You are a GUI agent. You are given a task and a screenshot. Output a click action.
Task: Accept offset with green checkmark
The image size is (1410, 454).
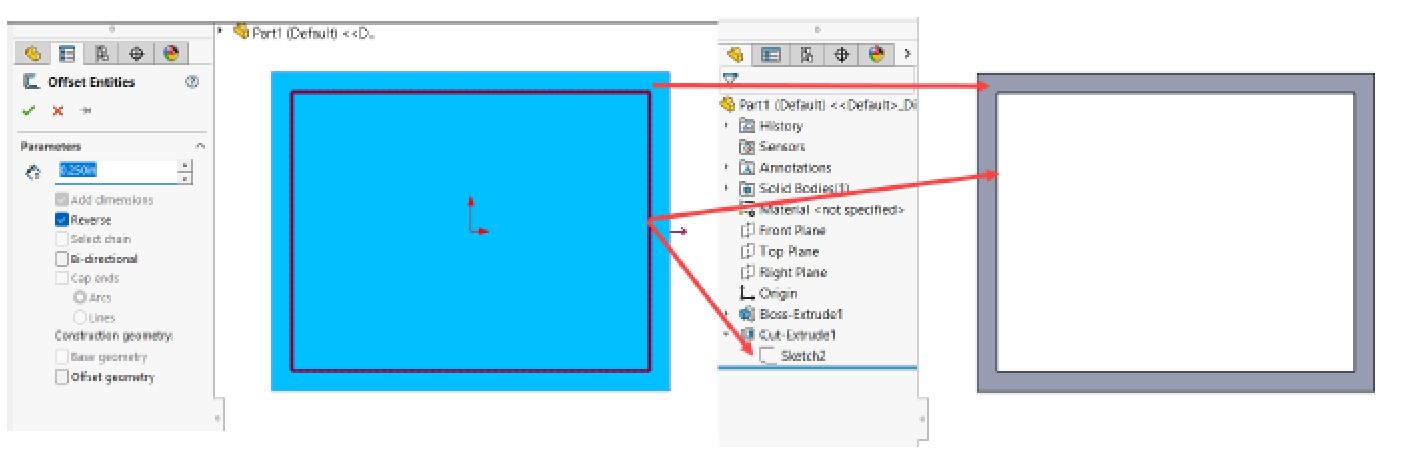29,111
